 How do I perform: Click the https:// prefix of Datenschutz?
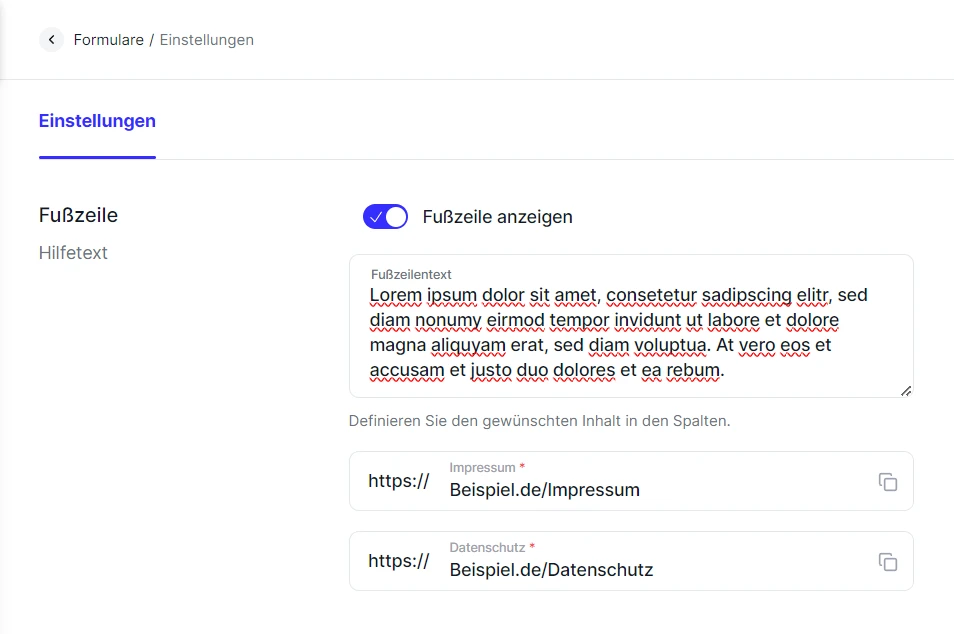click(x=399, y=560)
